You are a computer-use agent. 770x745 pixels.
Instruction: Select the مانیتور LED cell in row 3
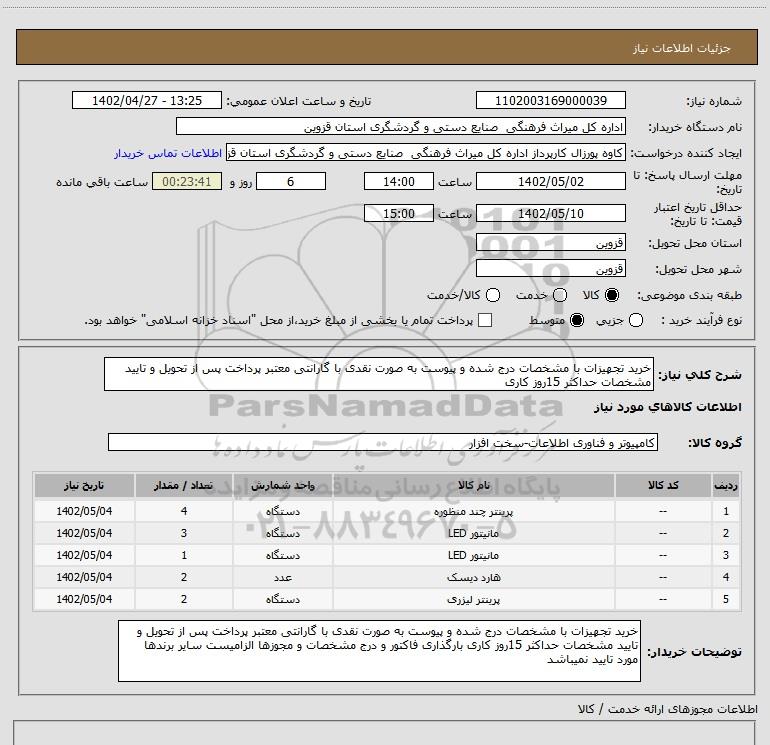473,555
